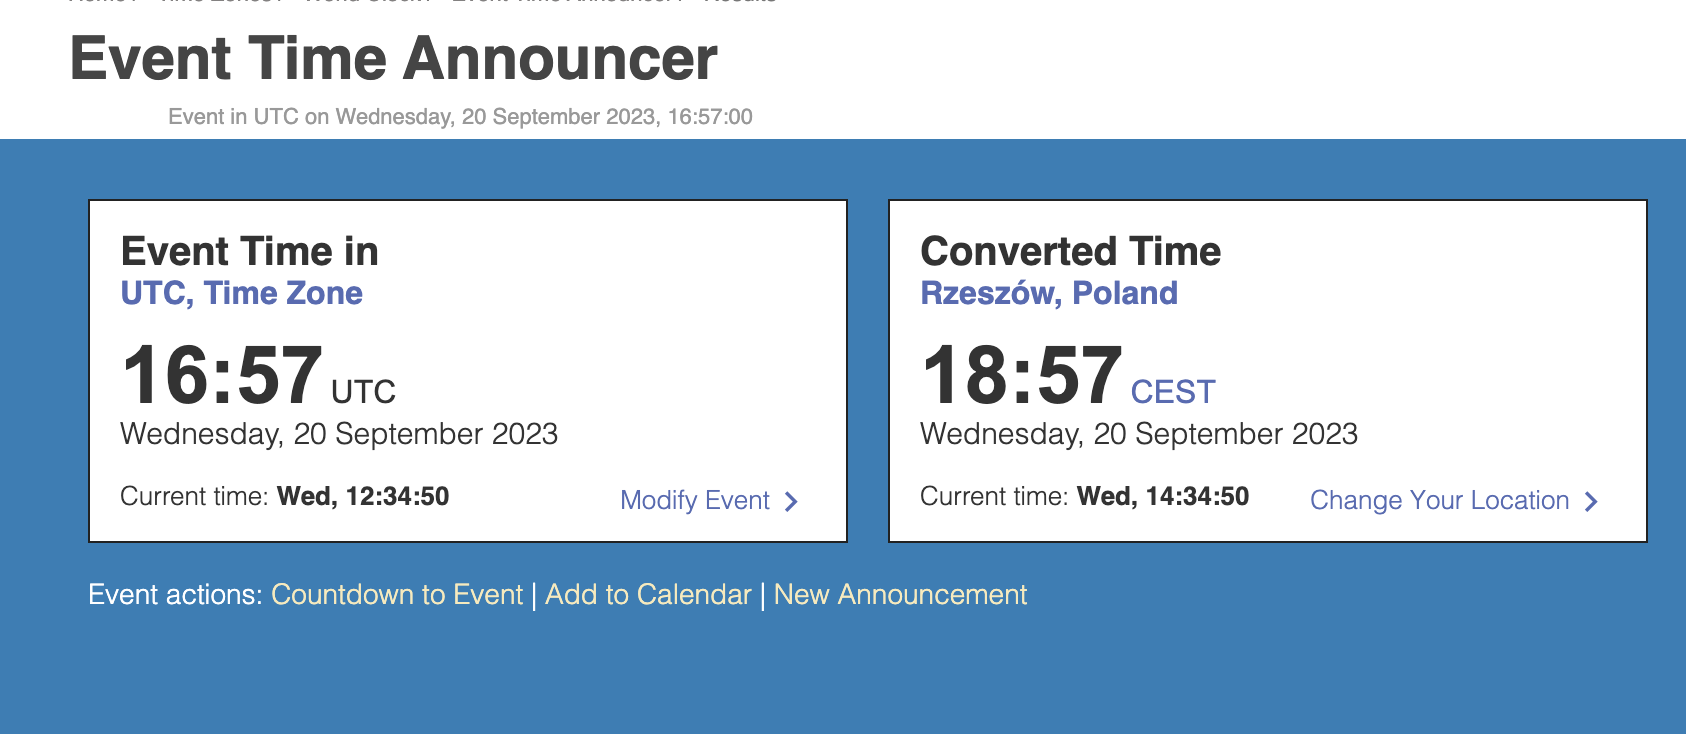Start a New Announcement
Viewport: 1686px width, 734px height.
click(x=900, y=594)
